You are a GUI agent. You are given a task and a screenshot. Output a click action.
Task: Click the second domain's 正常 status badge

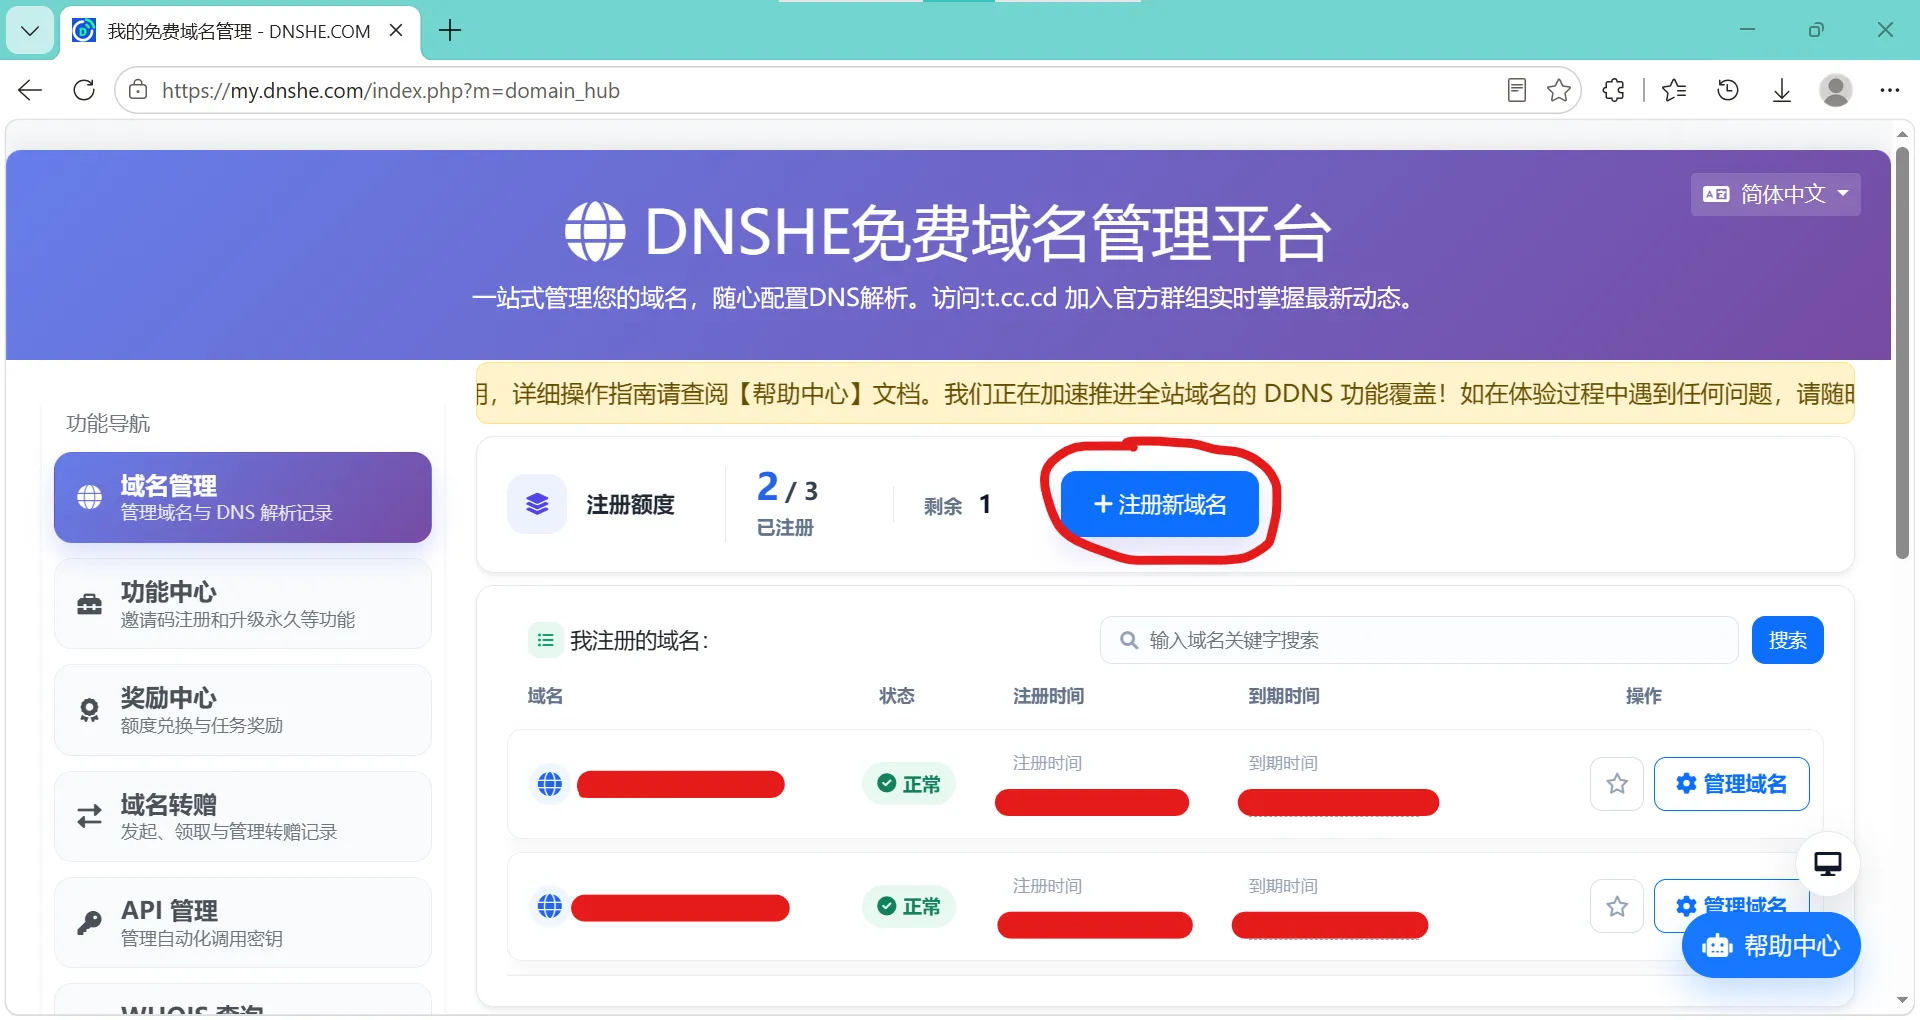pyautogui.click(x=908, y=906)
